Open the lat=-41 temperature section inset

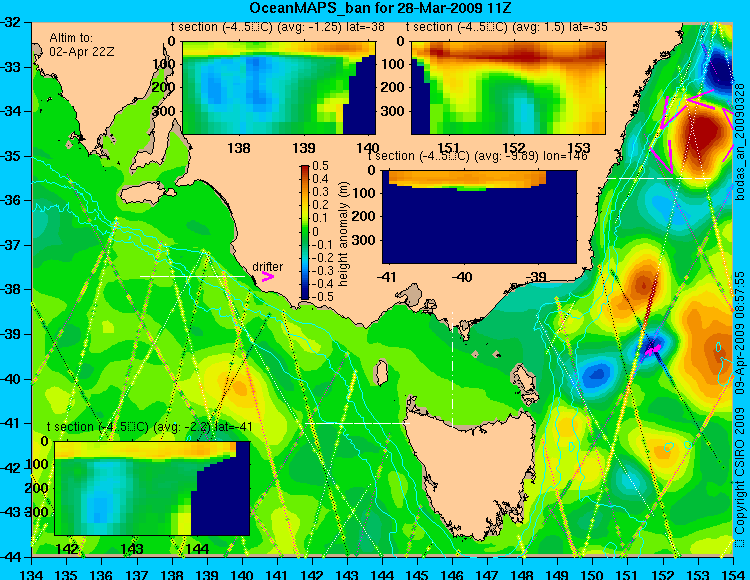click(152, 488)
